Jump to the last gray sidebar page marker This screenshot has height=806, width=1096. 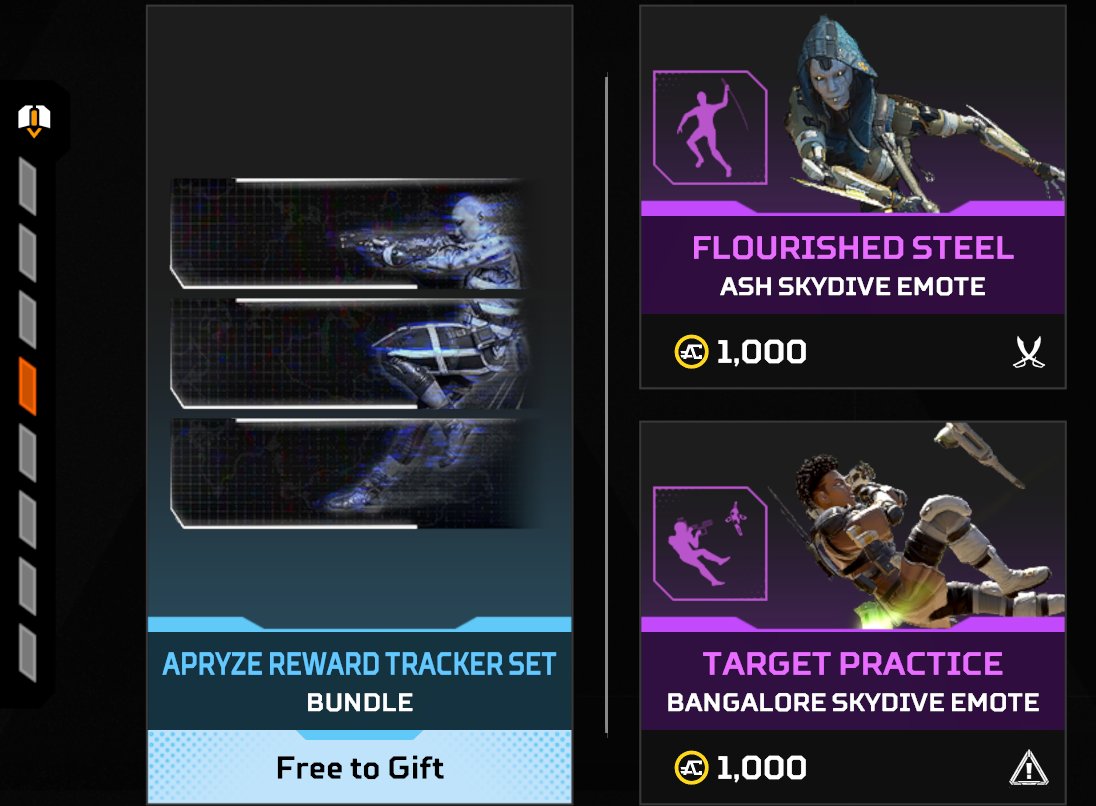pos(27,653)
